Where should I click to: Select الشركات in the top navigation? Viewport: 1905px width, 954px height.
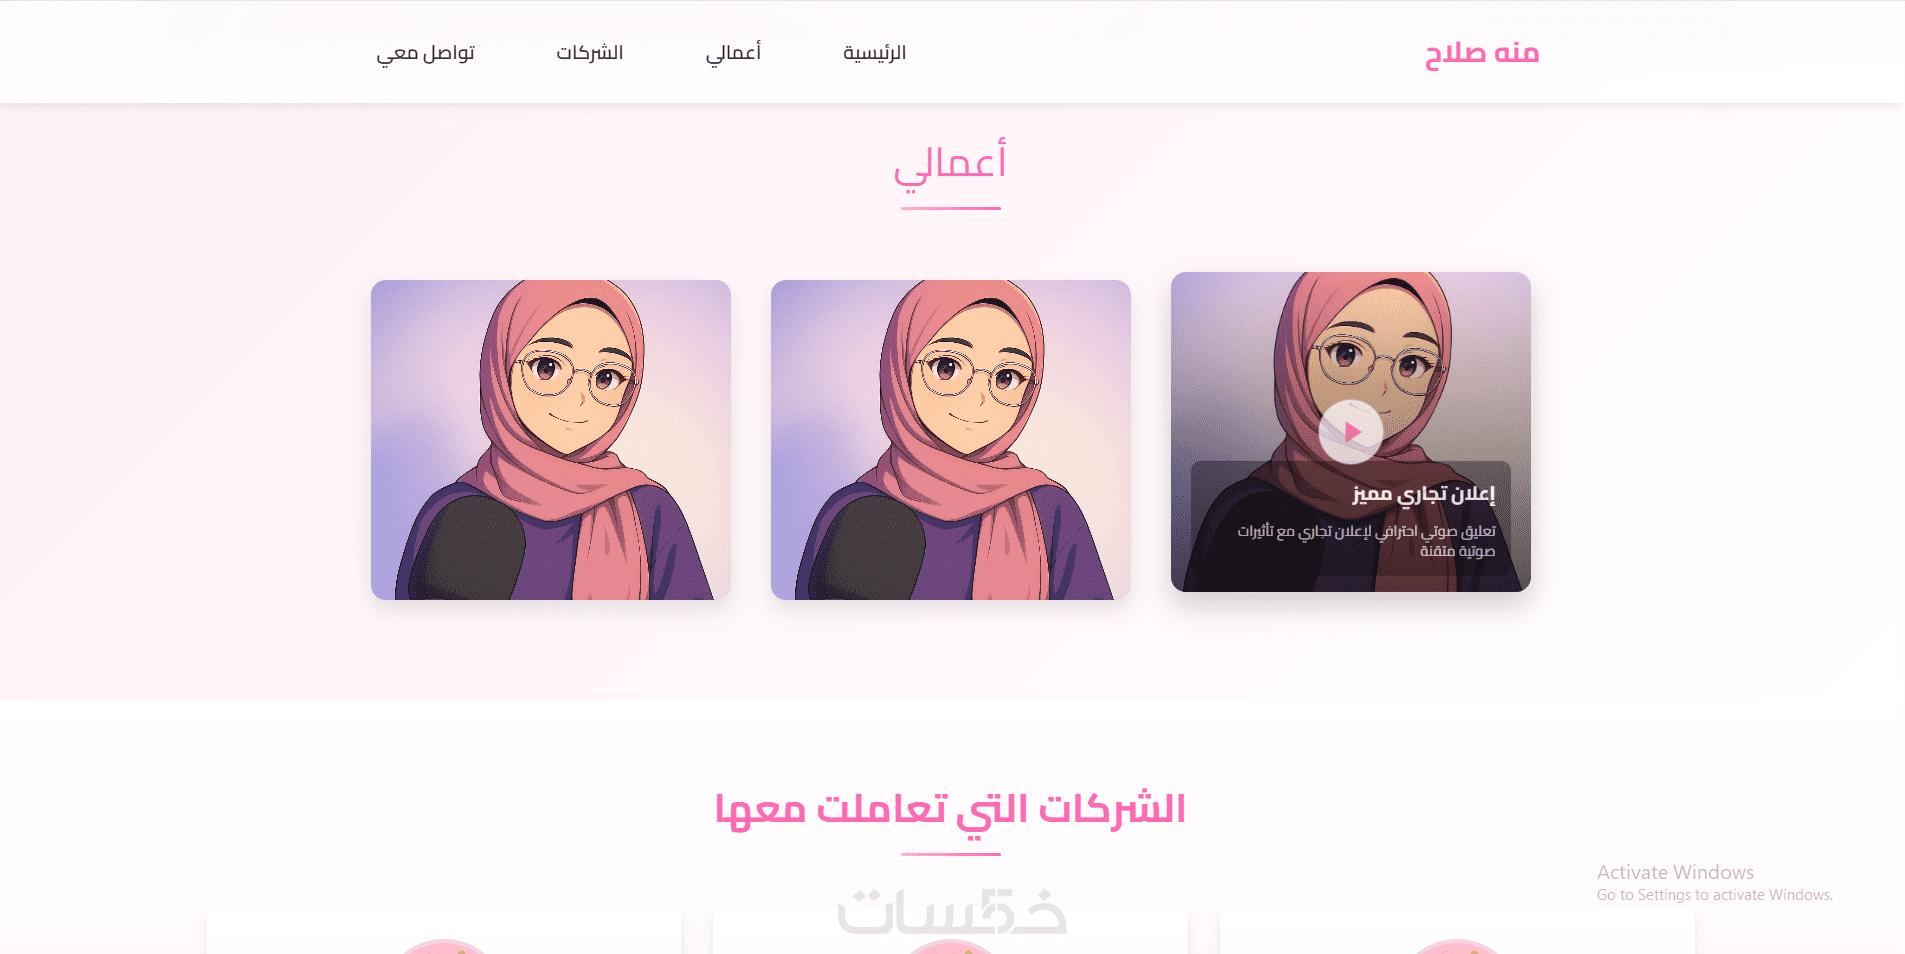(590, 53)
